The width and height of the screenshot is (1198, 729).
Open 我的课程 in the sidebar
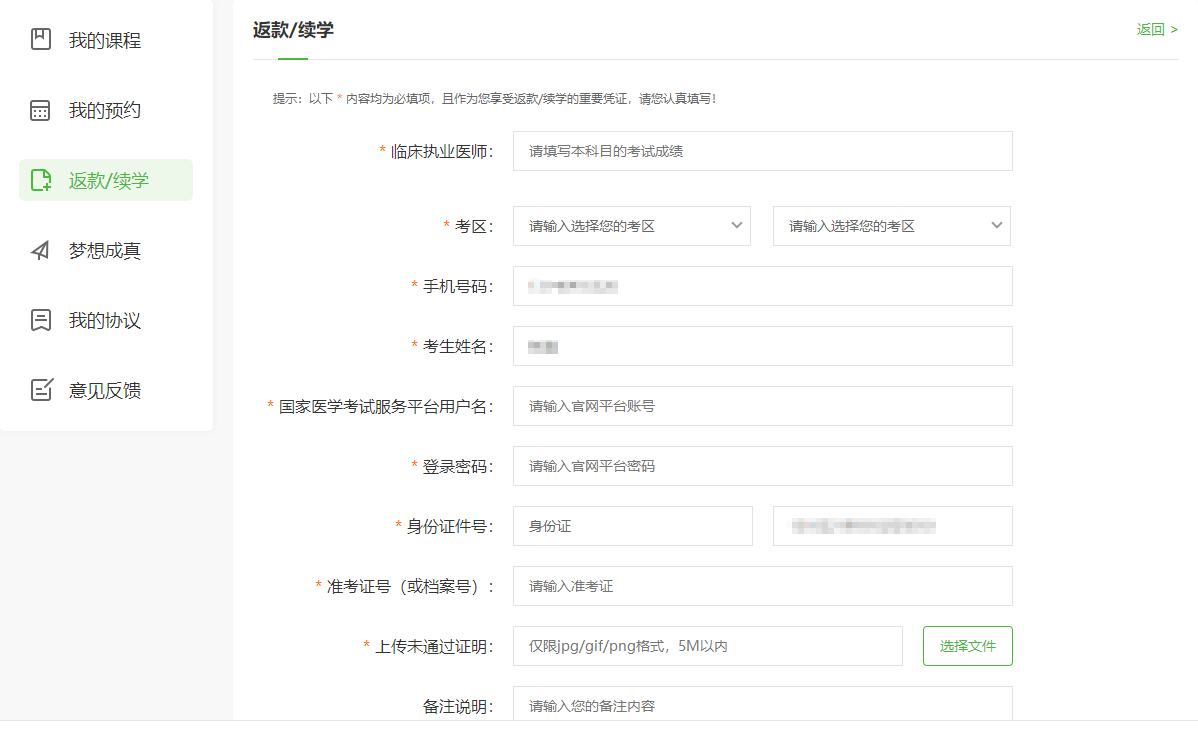point(104,41)
